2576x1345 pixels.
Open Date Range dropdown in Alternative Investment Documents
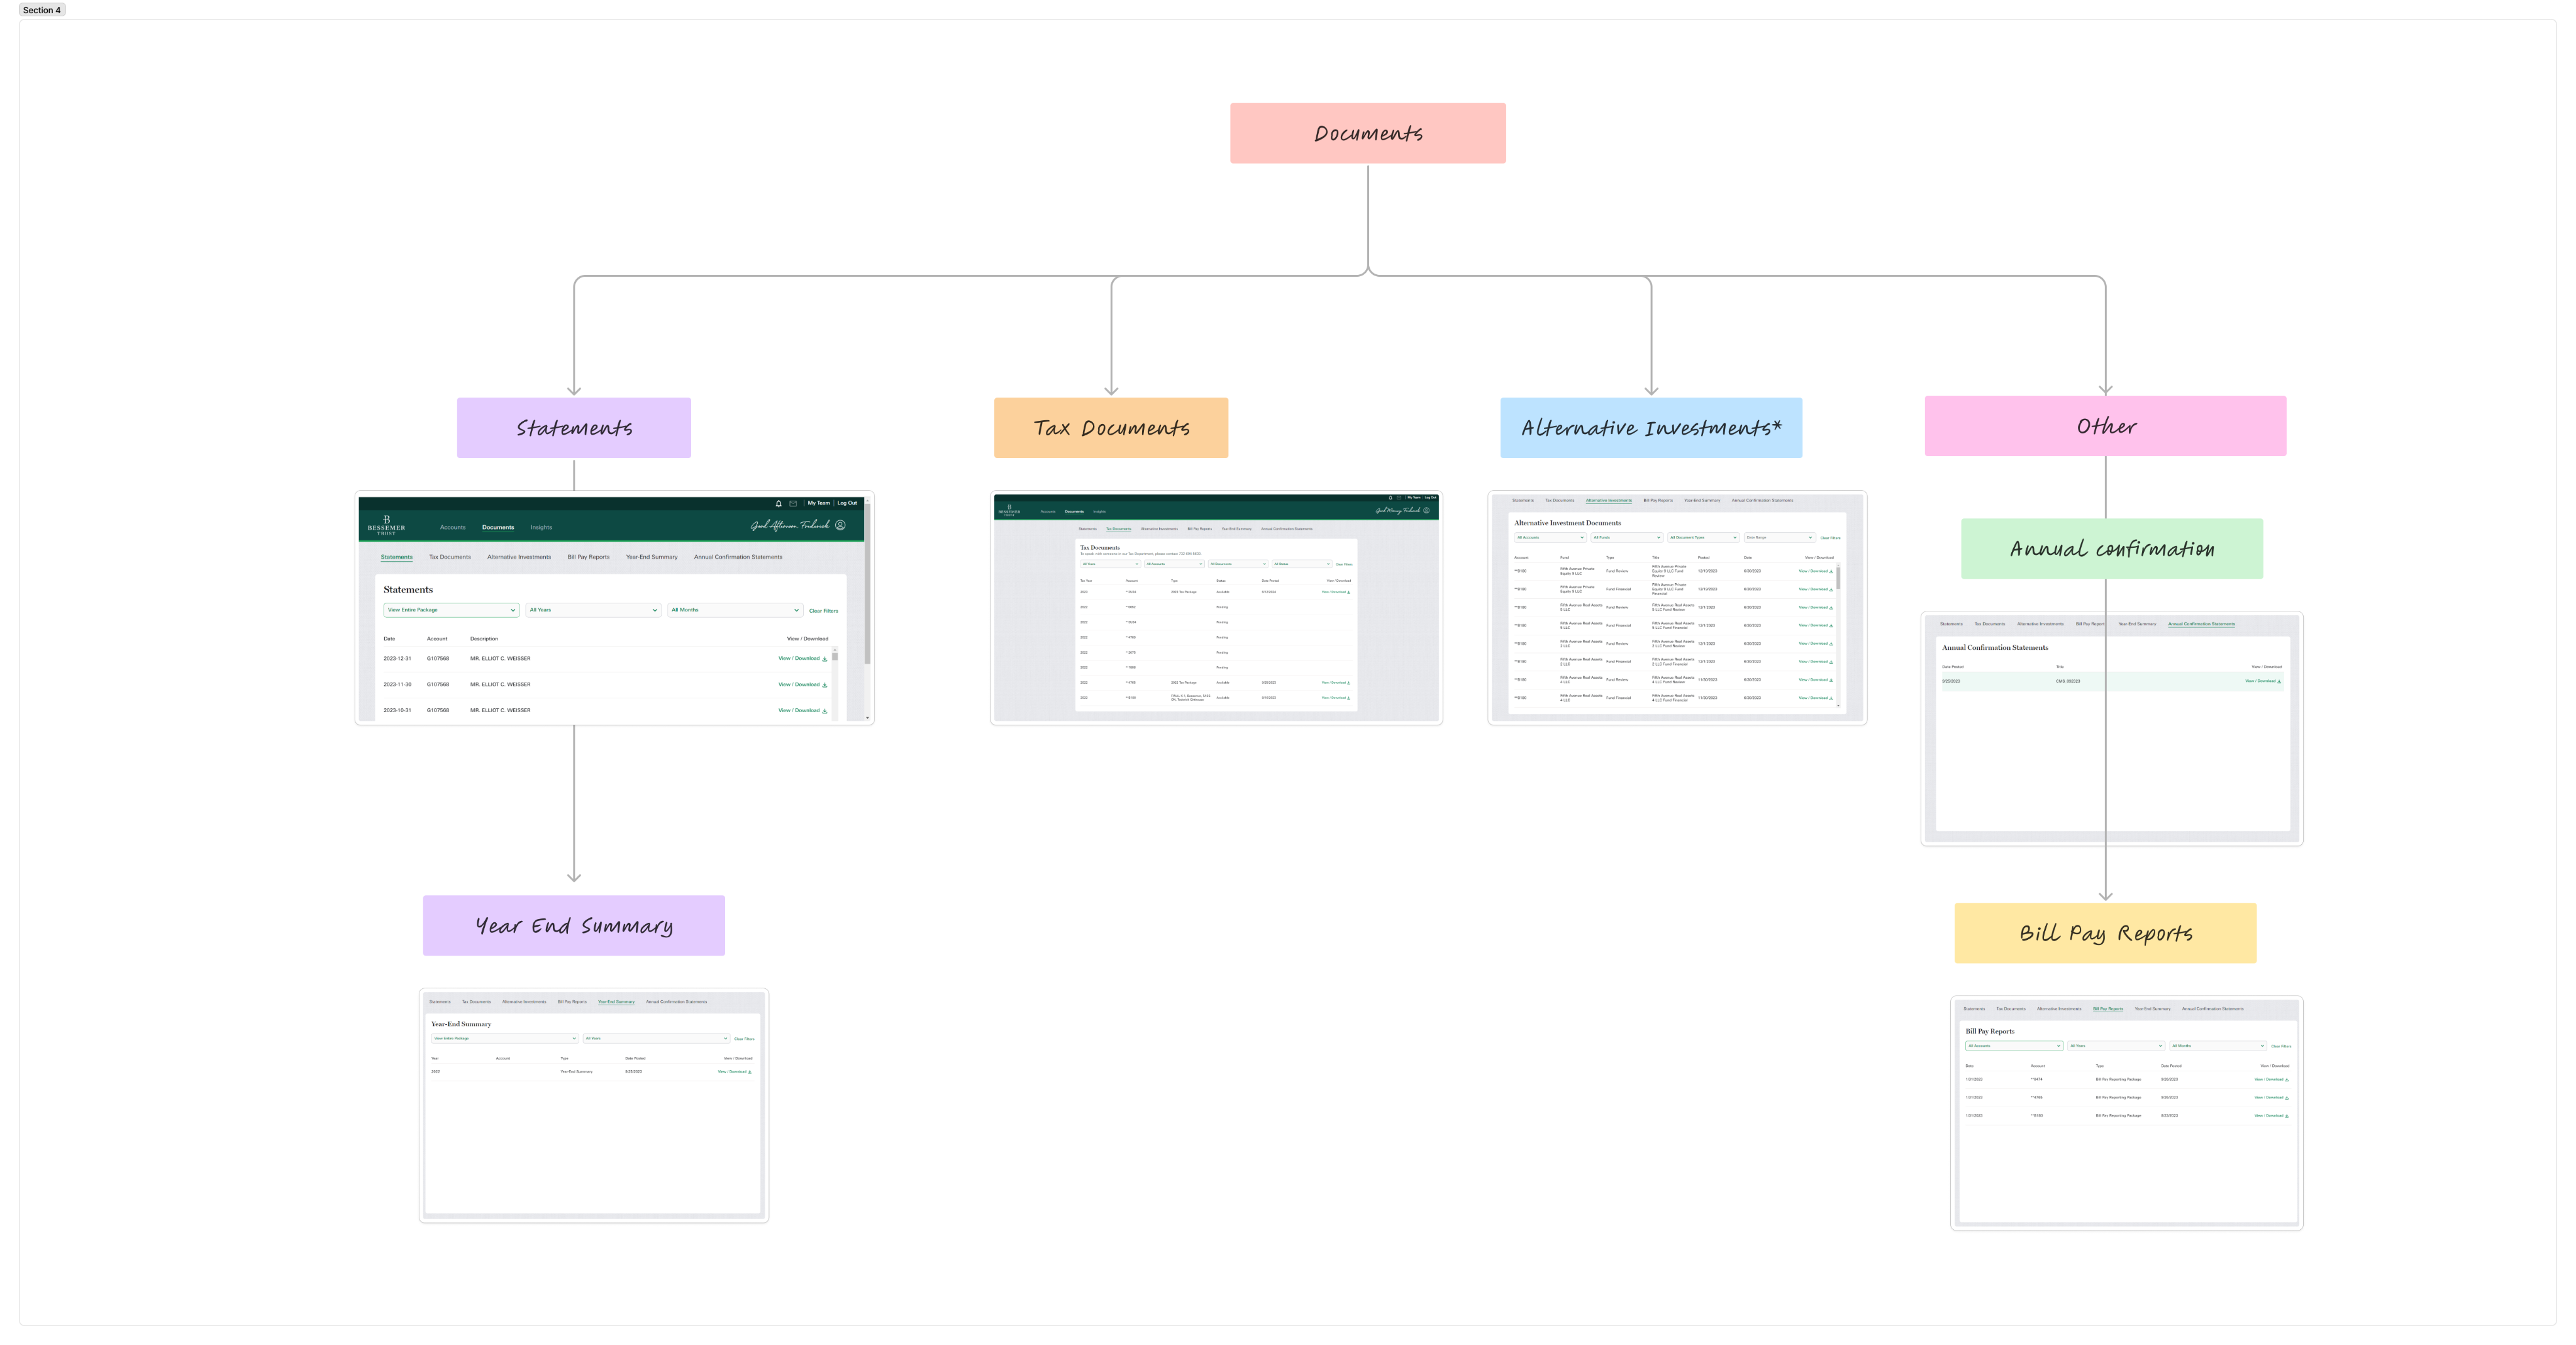click(1779, 538)
